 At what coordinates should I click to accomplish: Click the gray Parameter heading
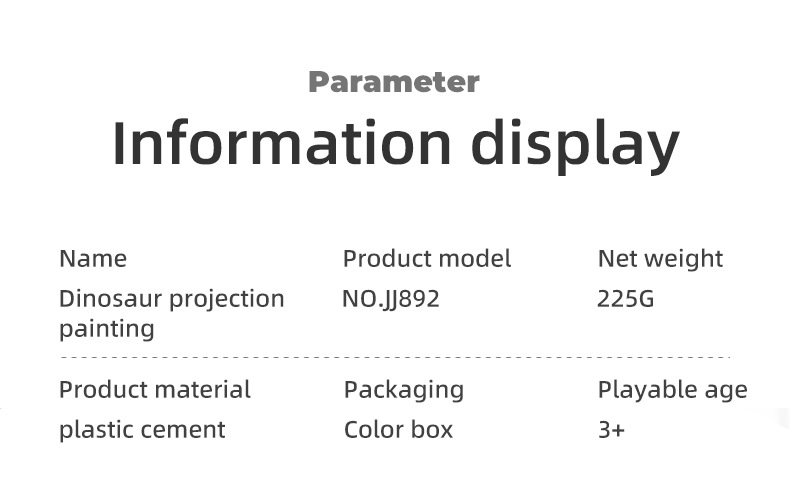(393, 82)
